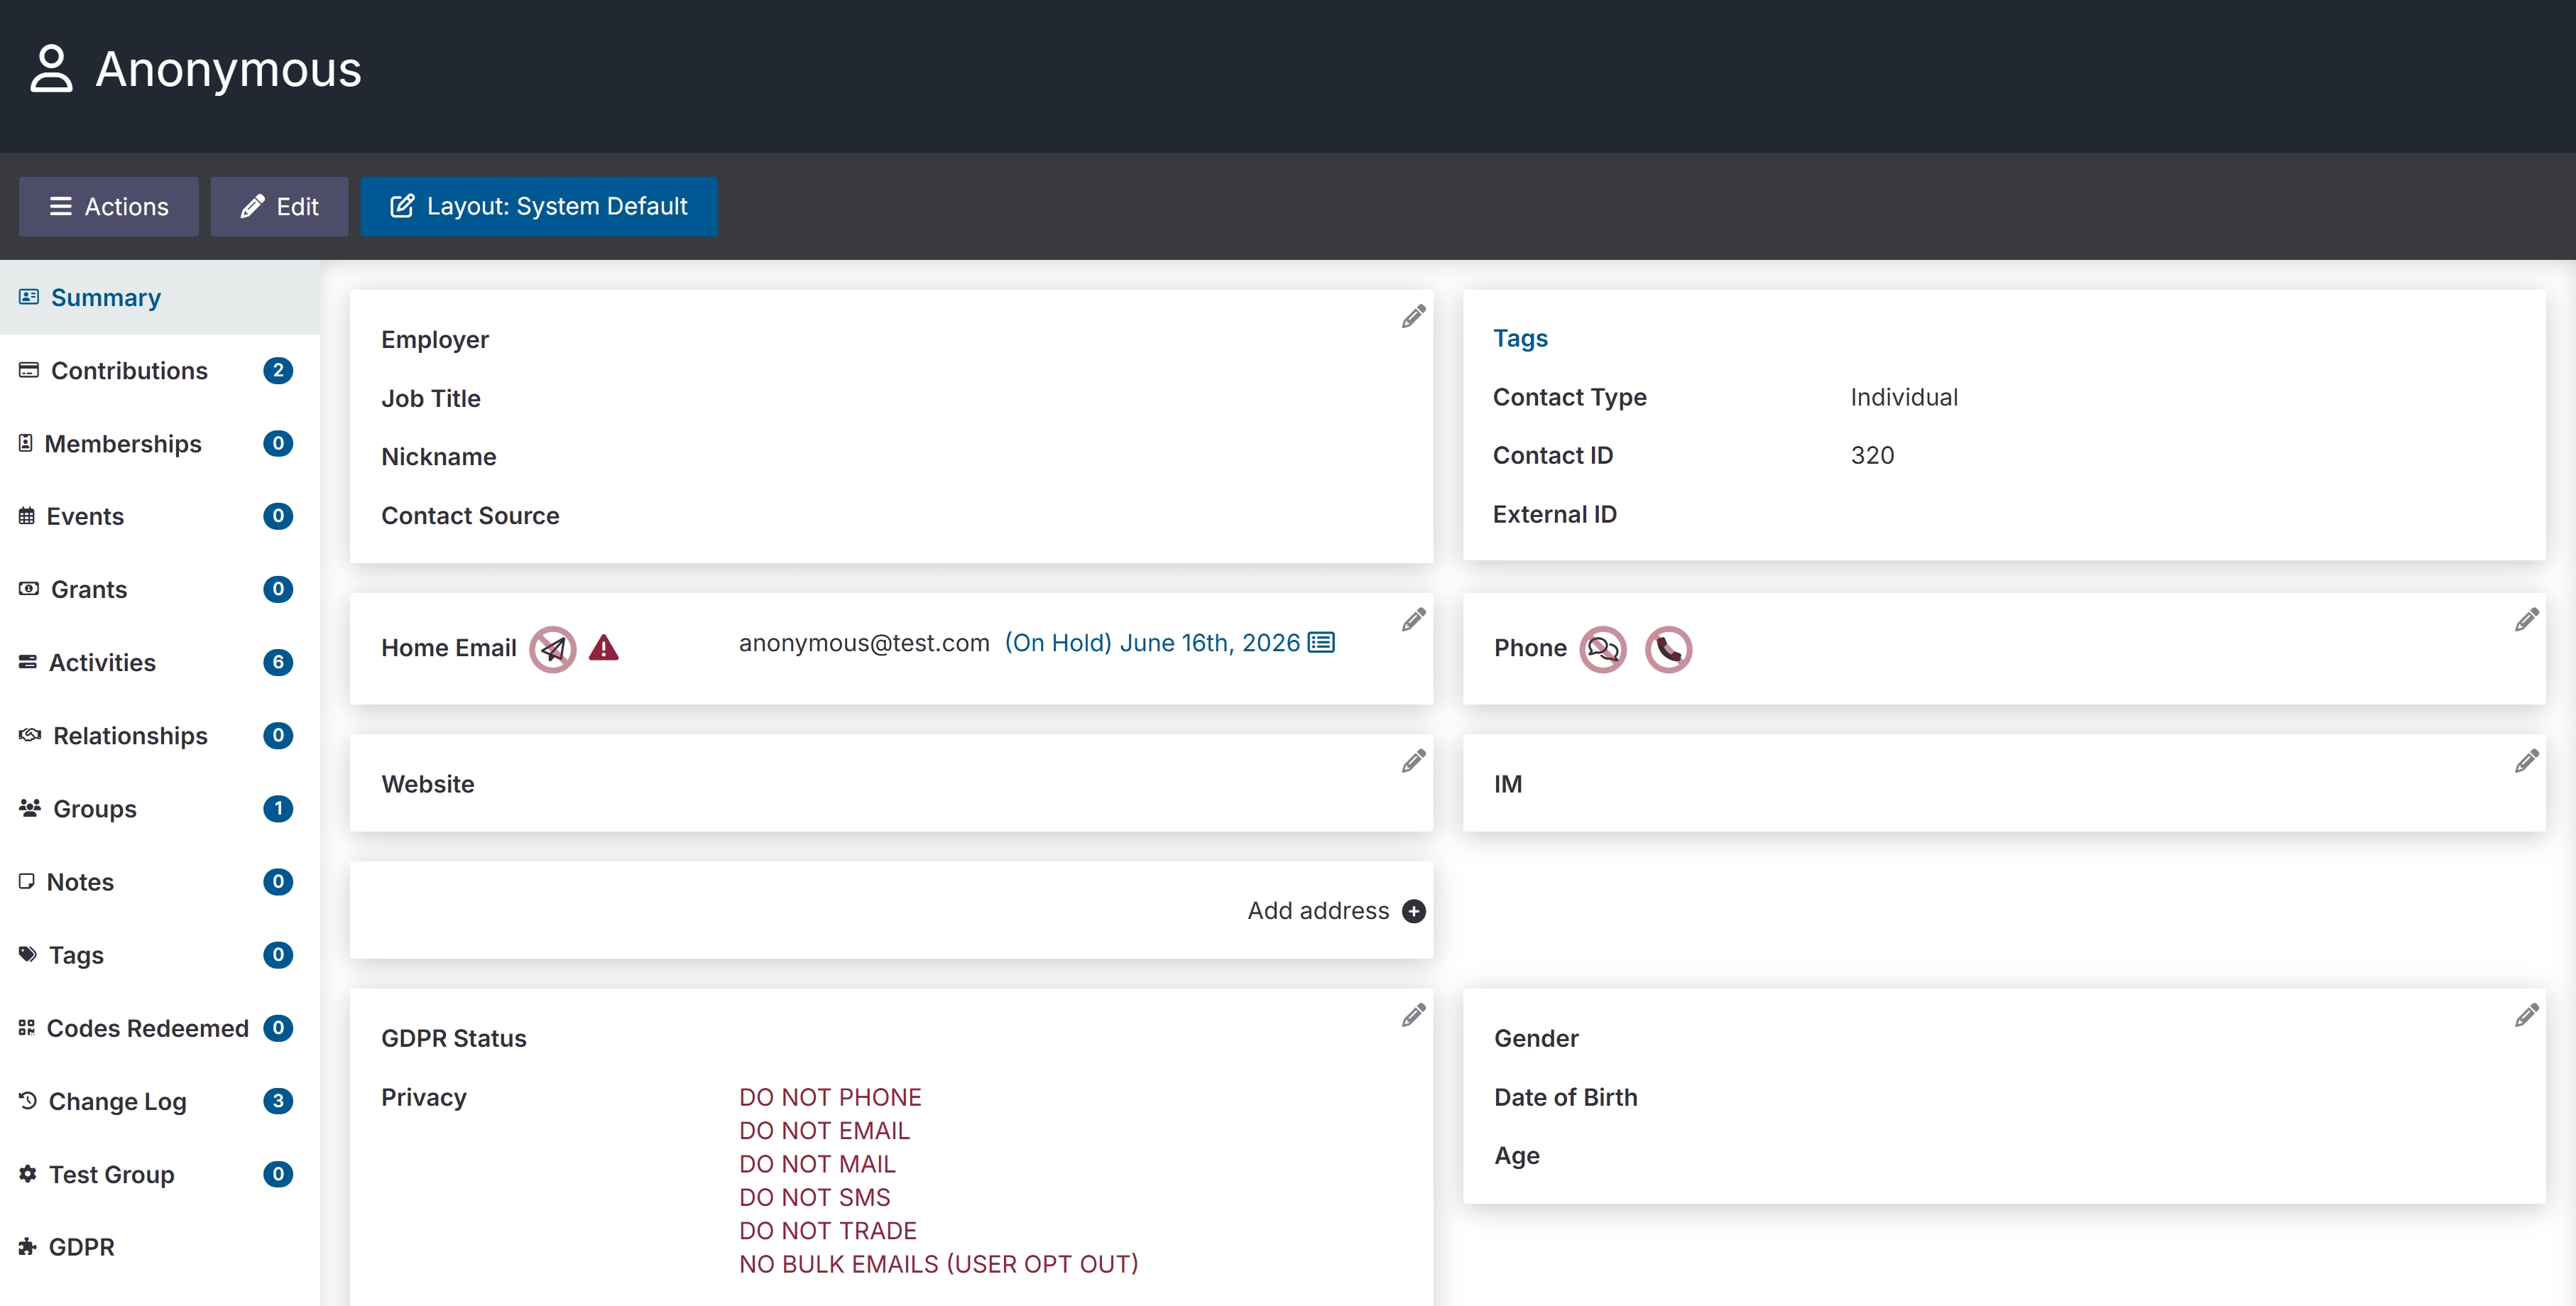The height and width of the screenshot is (1306, 2576).
Task: Click the Contributions count badge
Action: click(x=278, y=370)
